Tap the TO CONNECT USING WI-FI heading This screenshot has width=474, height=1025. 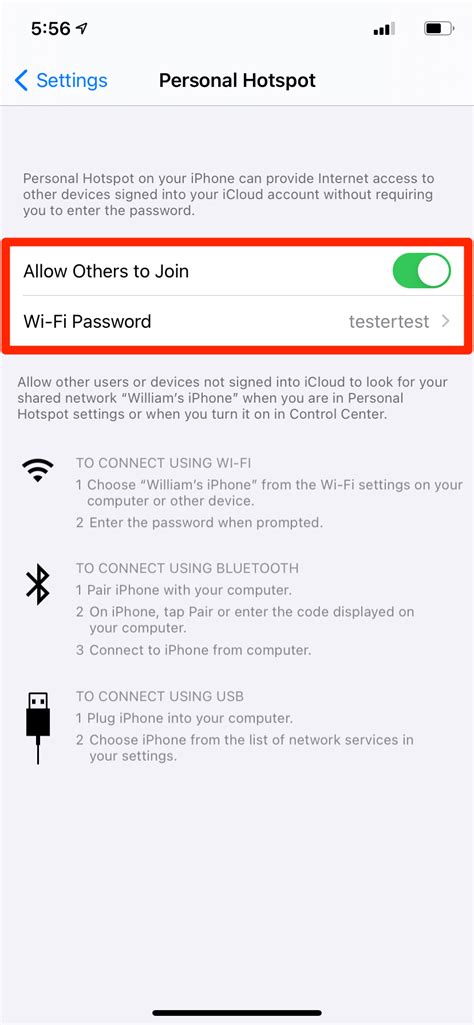(163, 463)
